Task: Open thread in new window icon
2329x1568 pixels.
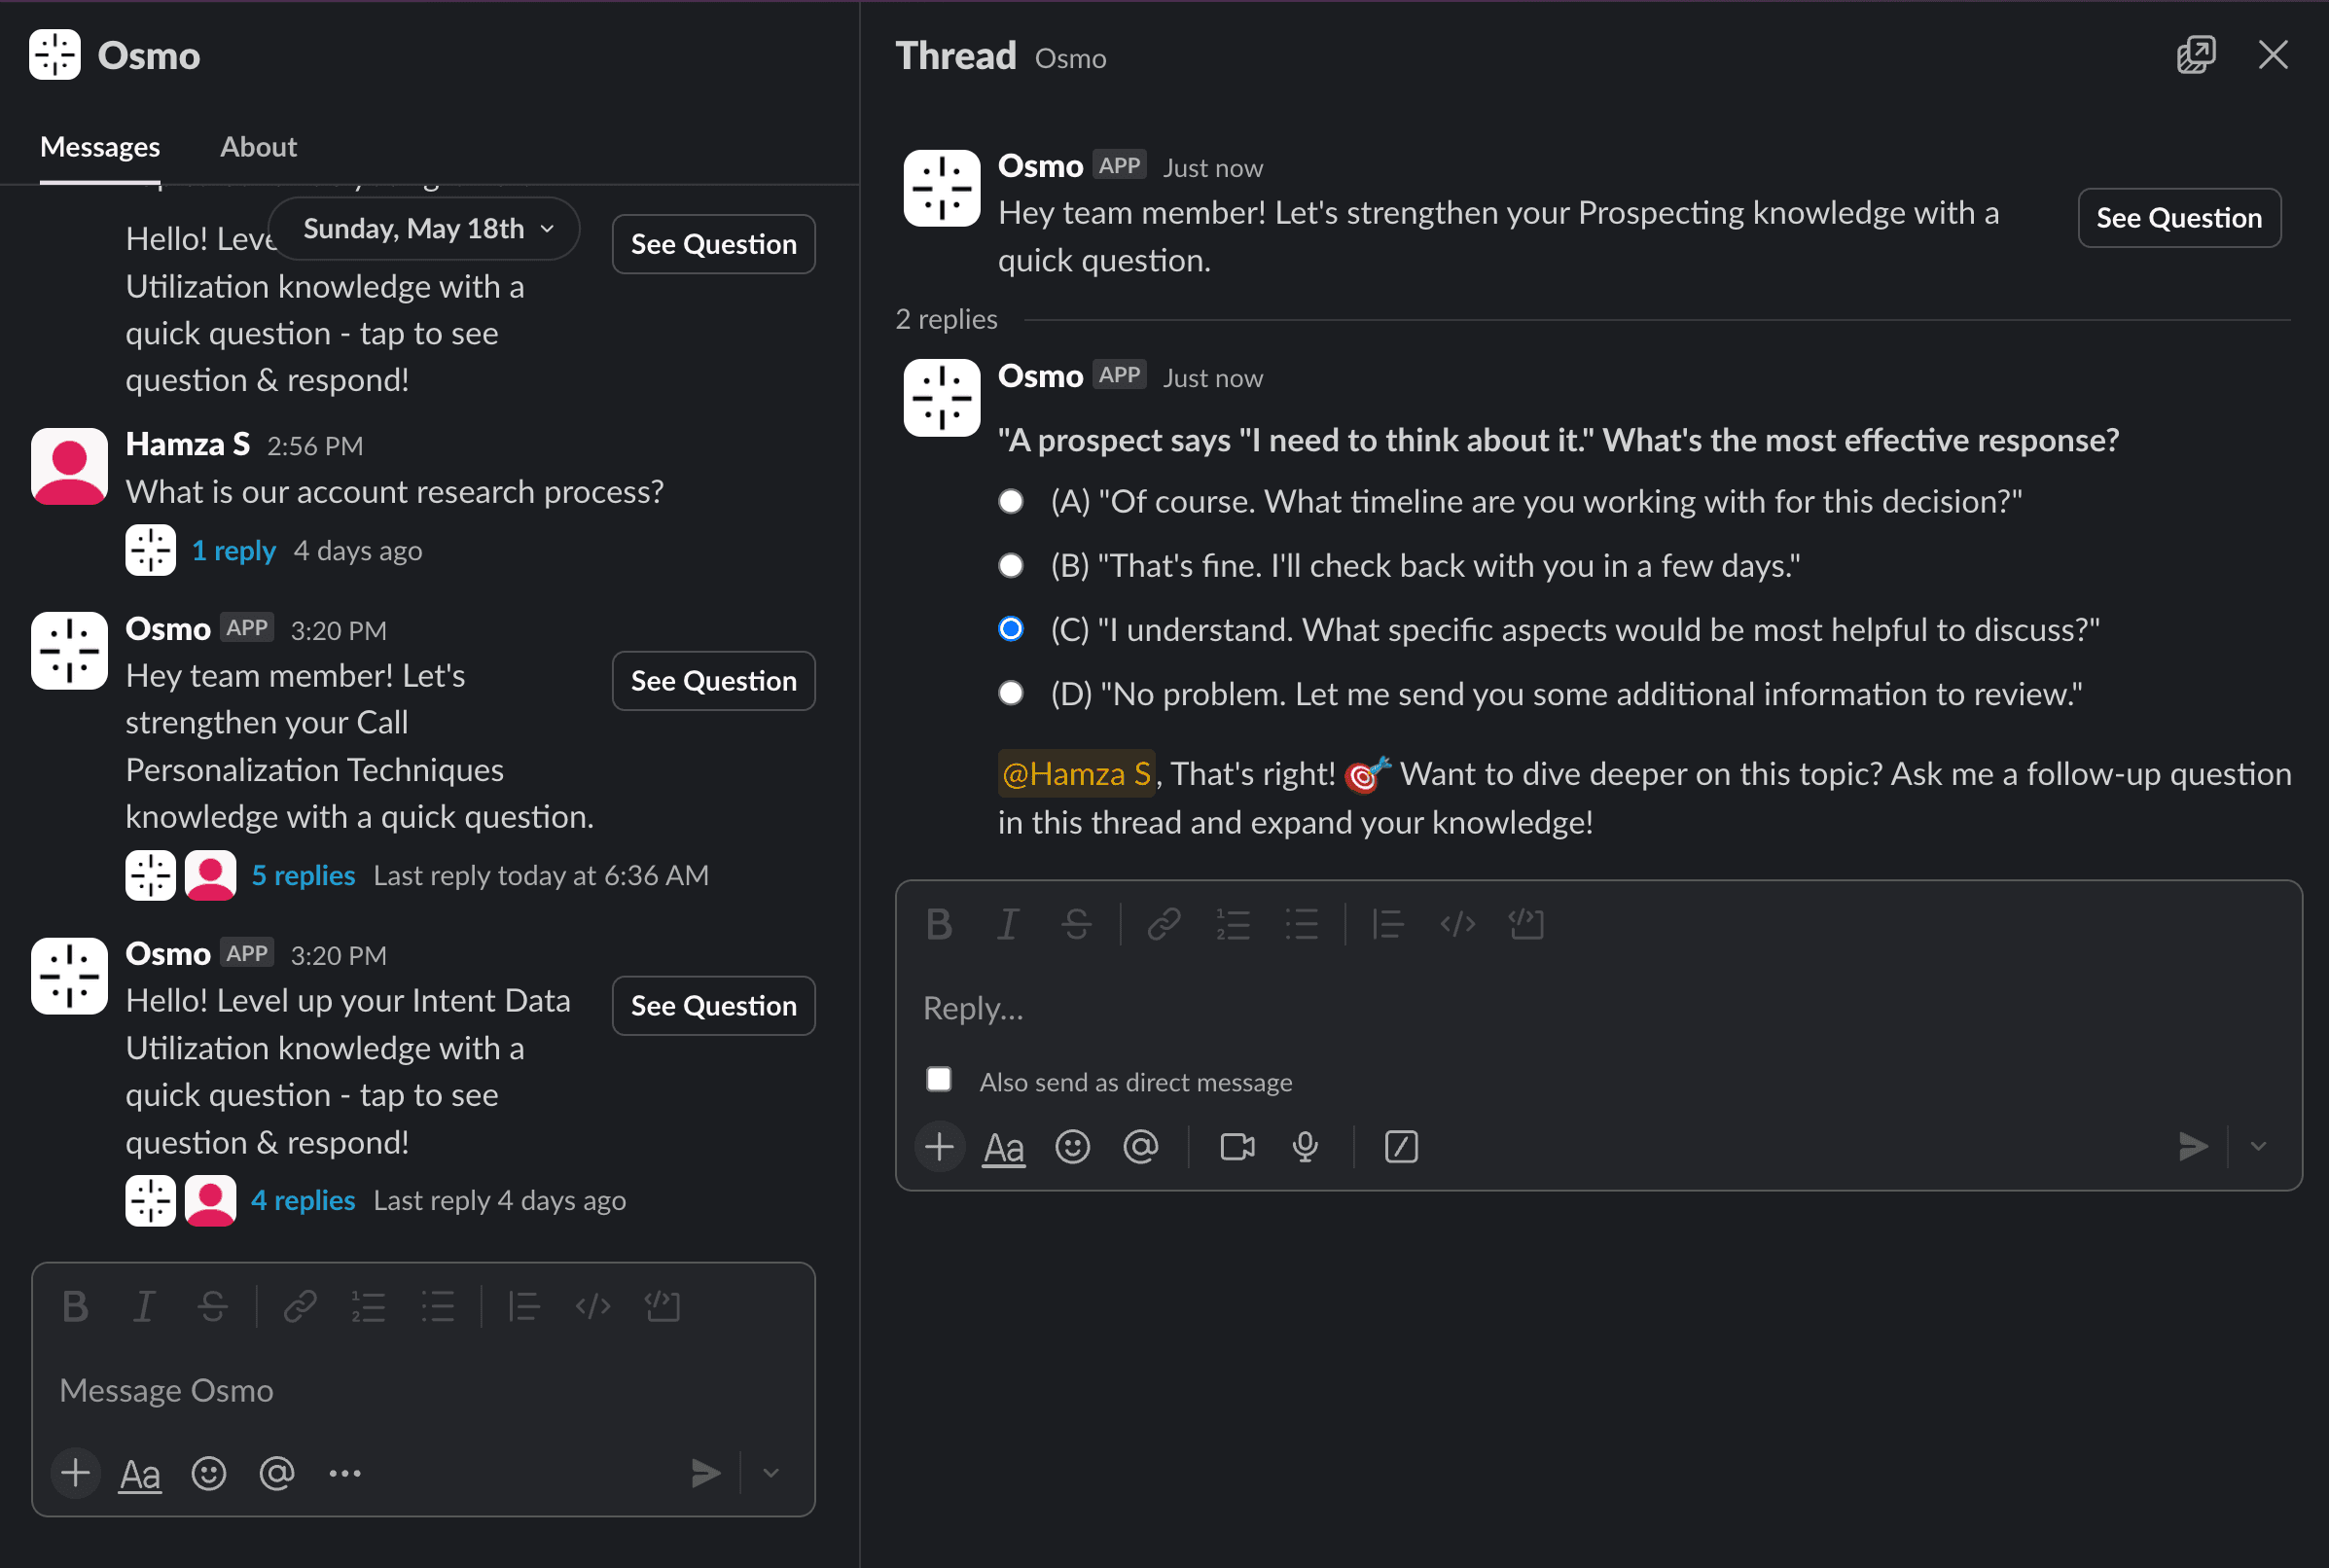Action: [2195, 55]
